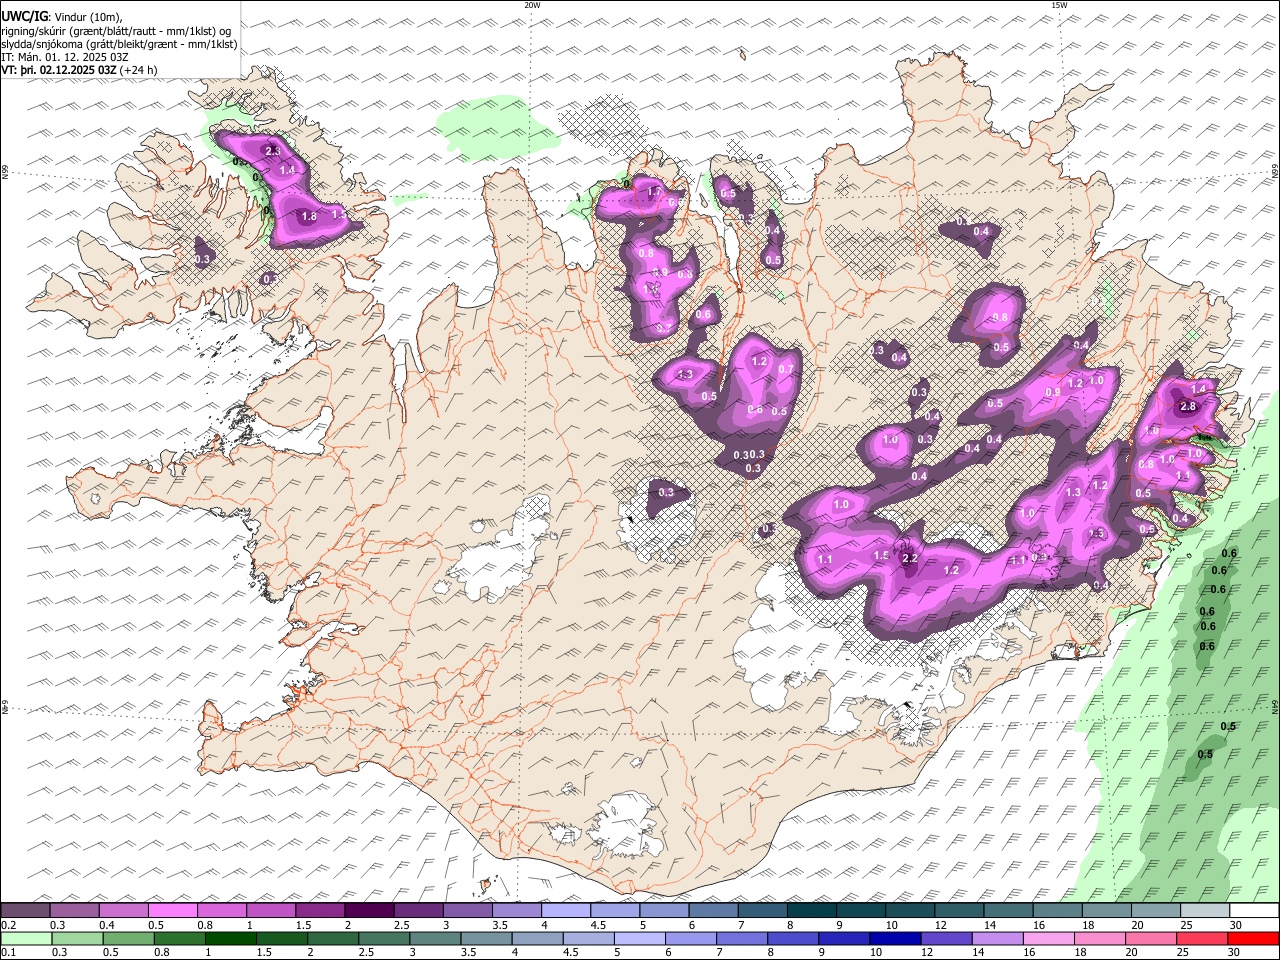Click the 0.2 label in the top legend row
Image resolution: width=1280 pixels, height=960 pixels.
tap(9, 926)
